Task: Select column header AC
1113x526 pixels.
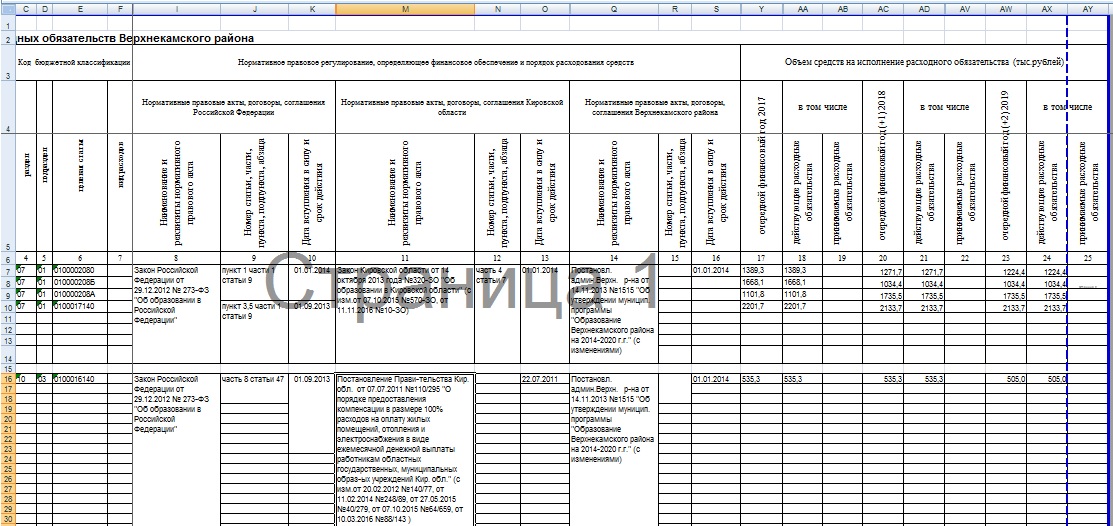Action: [883, 9]
